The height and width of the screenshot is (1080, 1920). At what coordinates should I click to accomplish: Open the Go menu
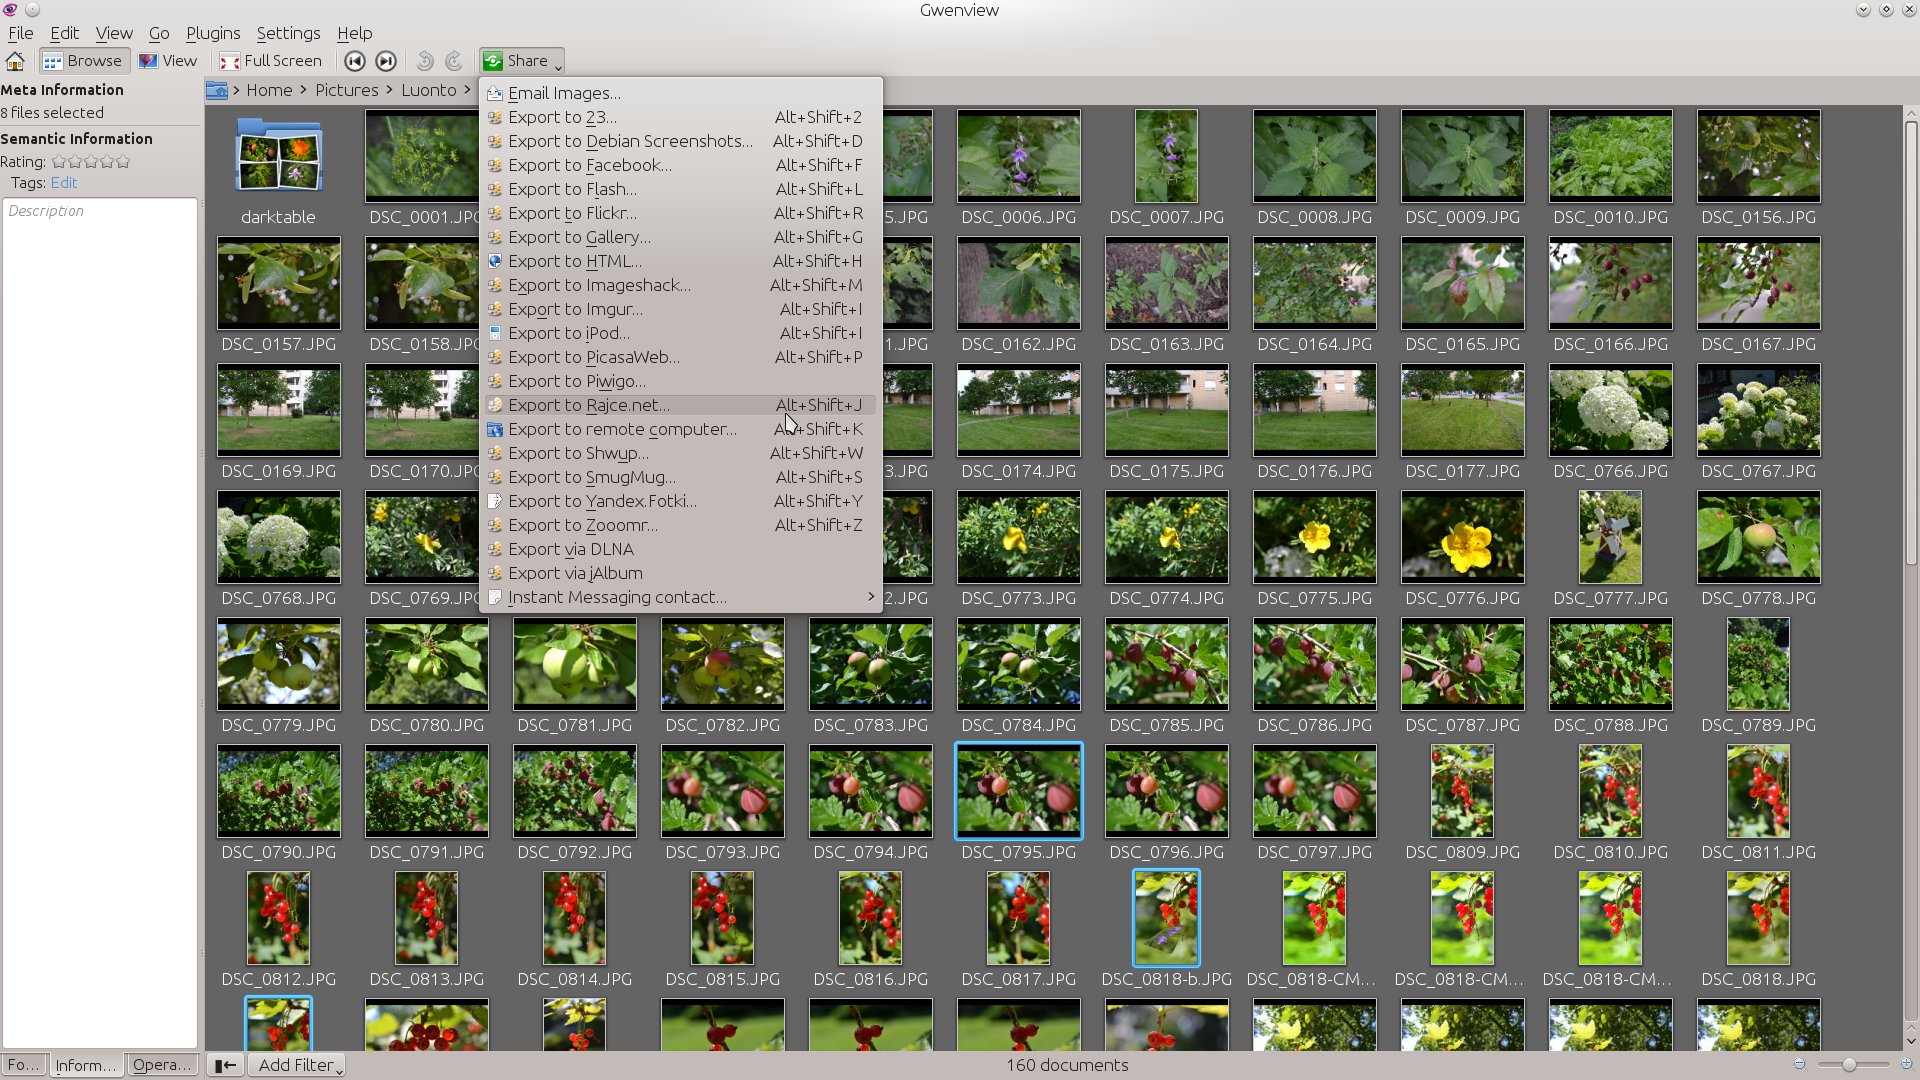159,33
